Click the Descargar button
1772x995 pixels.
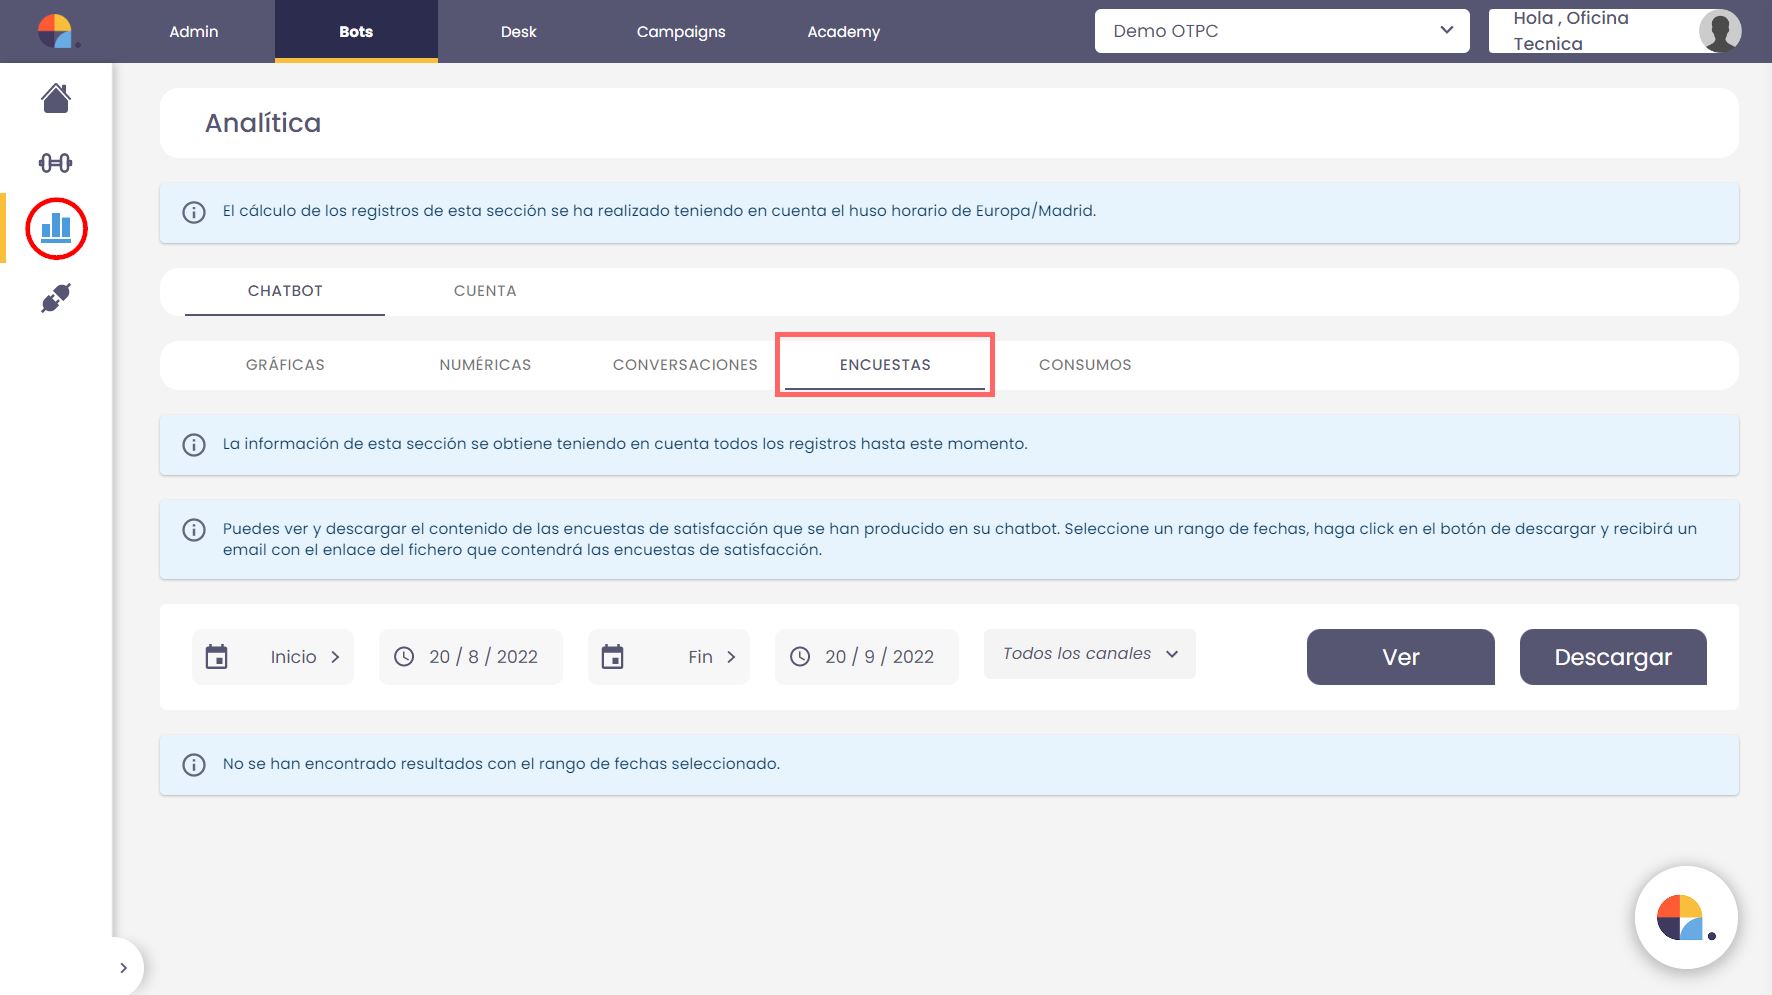pos(1612,657)
